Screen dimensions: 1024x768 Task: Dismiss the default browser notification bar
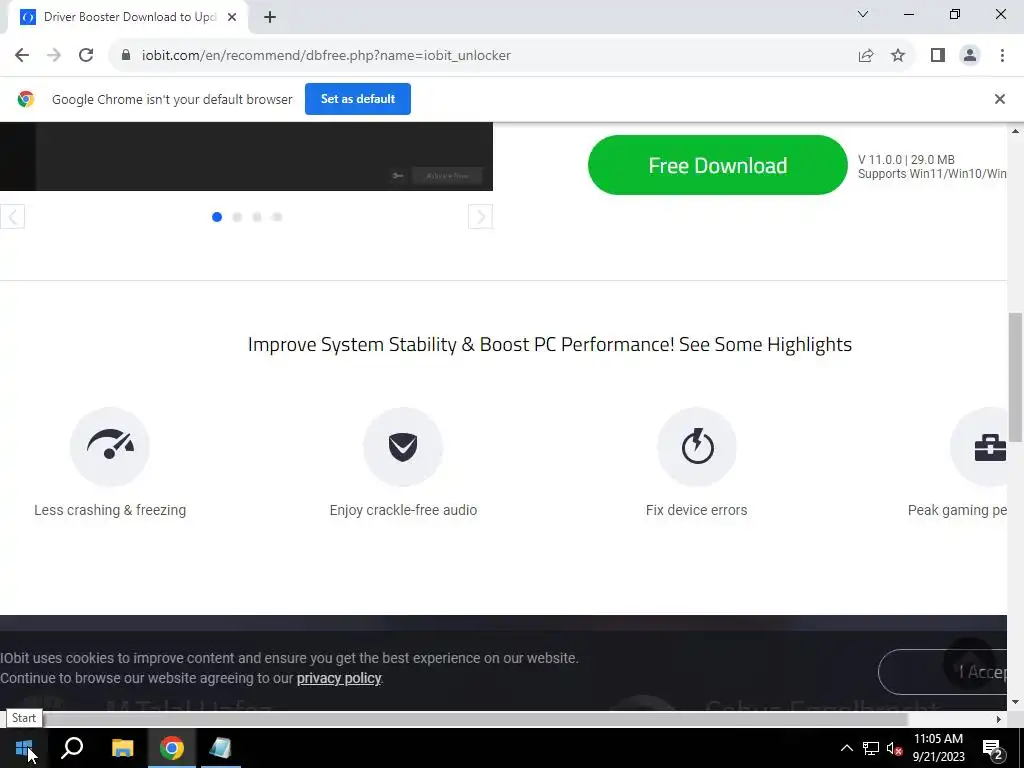point(999,99)
